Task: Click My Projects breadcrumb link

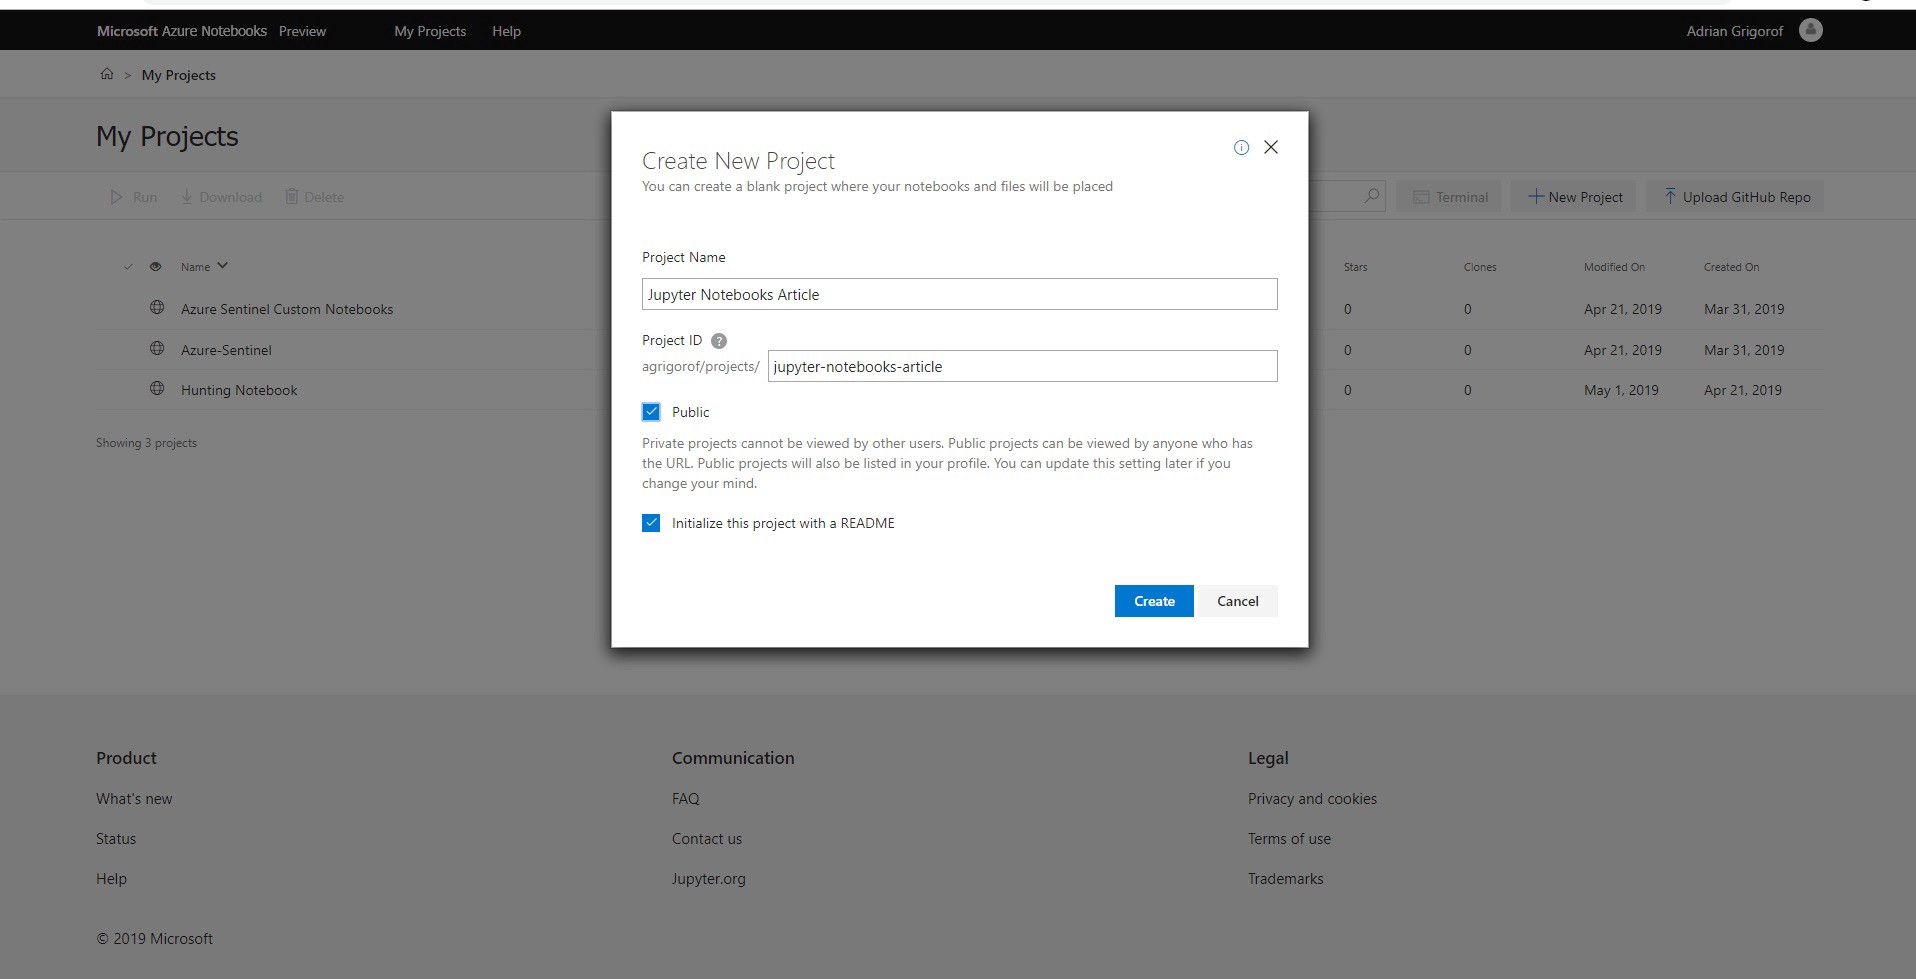Action: 179,75
